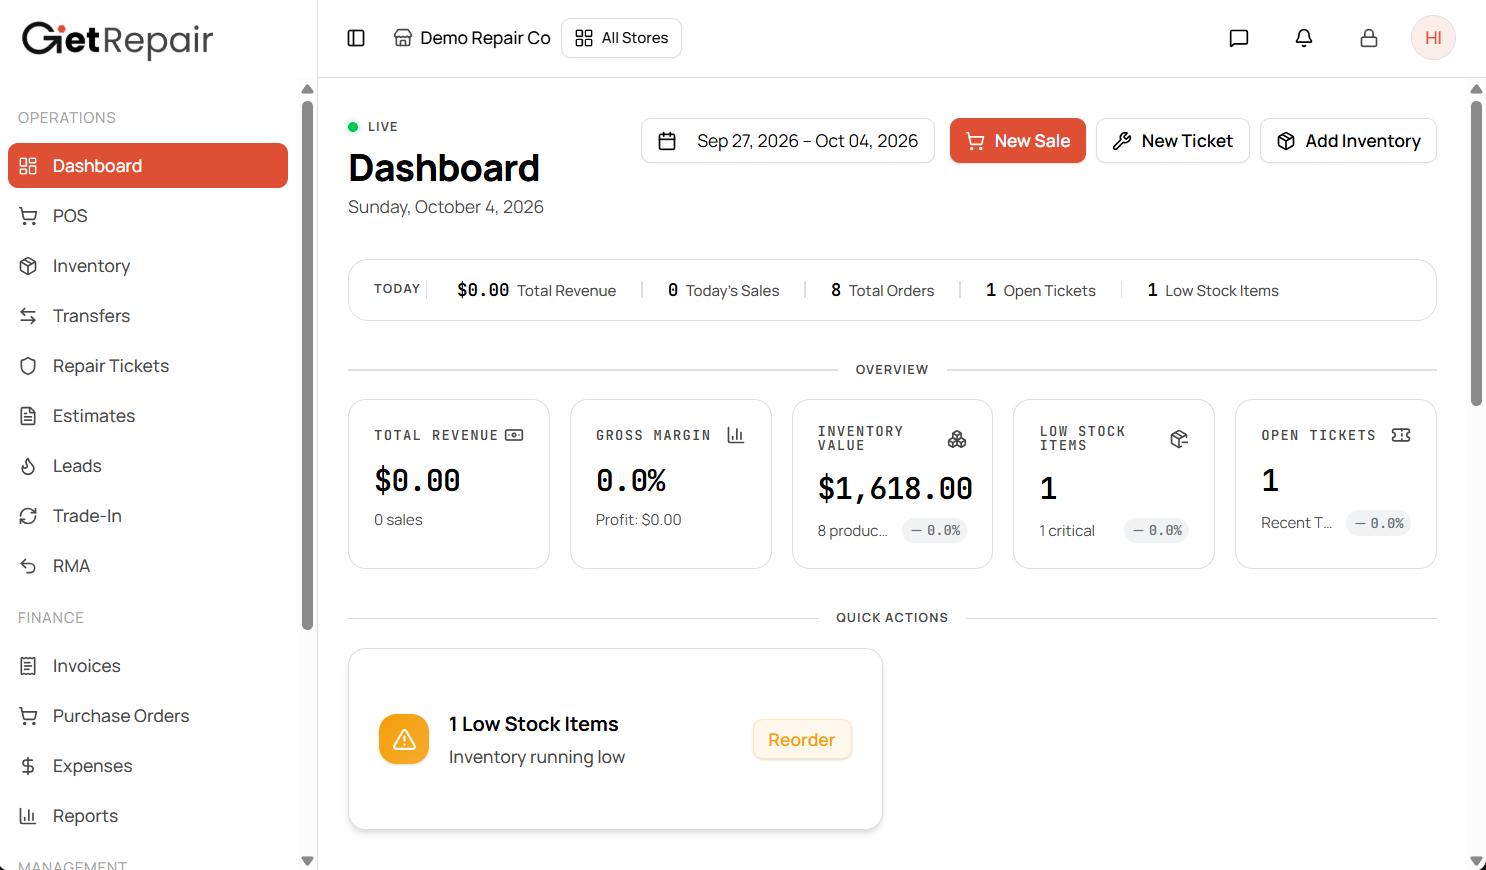Image resolution: width=1486 pixels, height=870 pixels.
Task: Click the $1,618.00 inventory value
Action: [x=895, y=488]
